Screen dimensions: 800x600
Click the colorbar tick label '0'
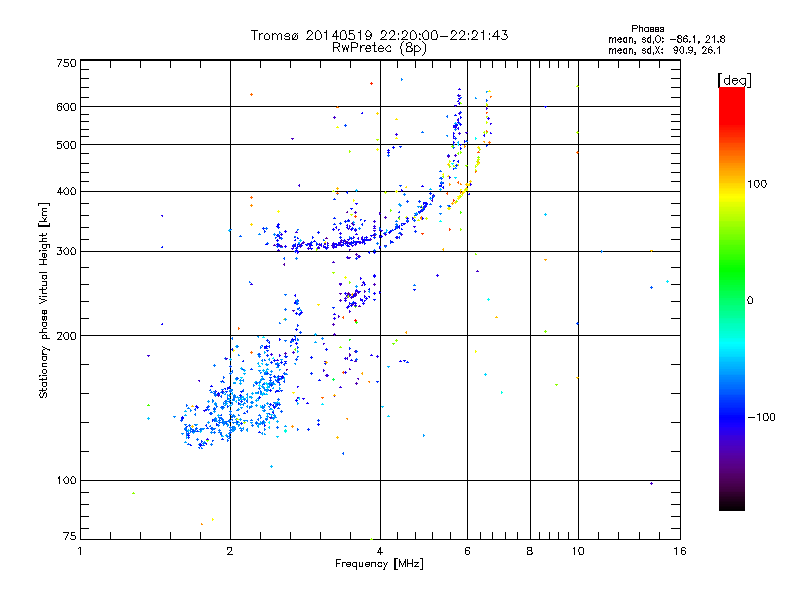coord(750,301)
